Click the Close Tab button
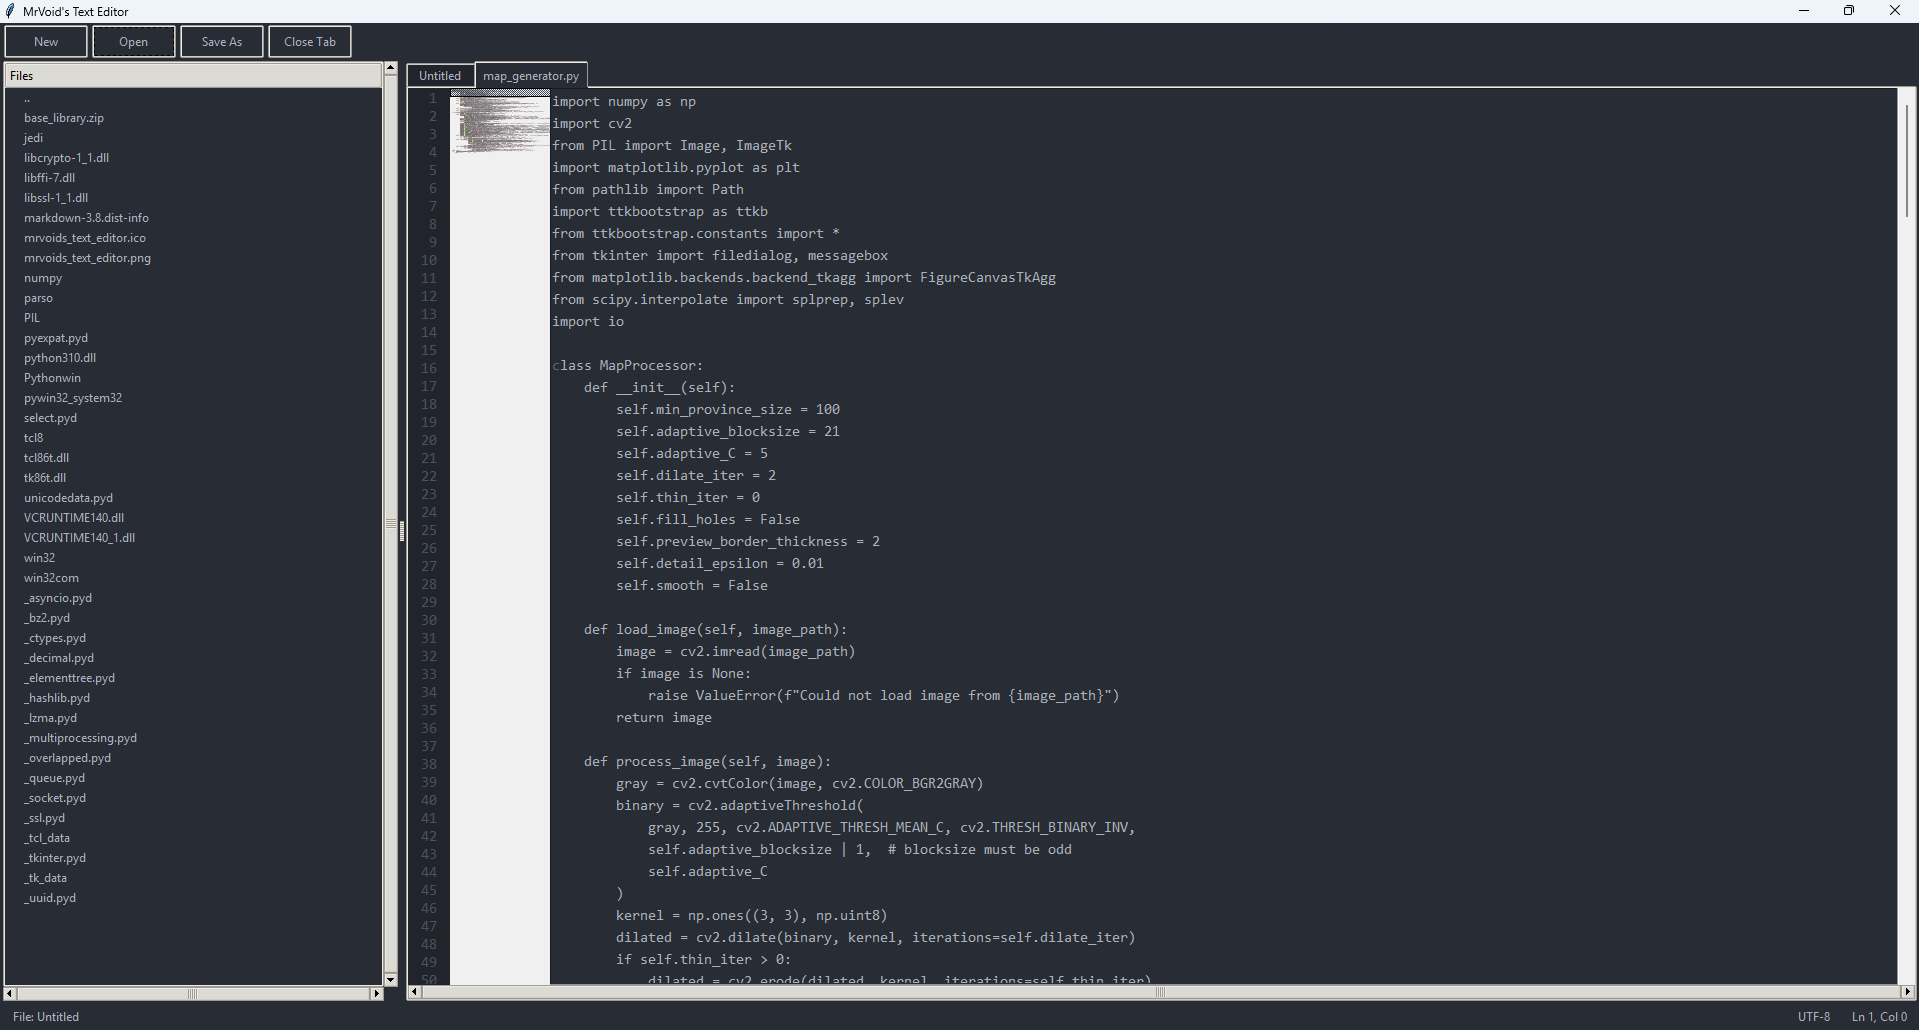This screenshot has width=1919, height=1030. 310,42
